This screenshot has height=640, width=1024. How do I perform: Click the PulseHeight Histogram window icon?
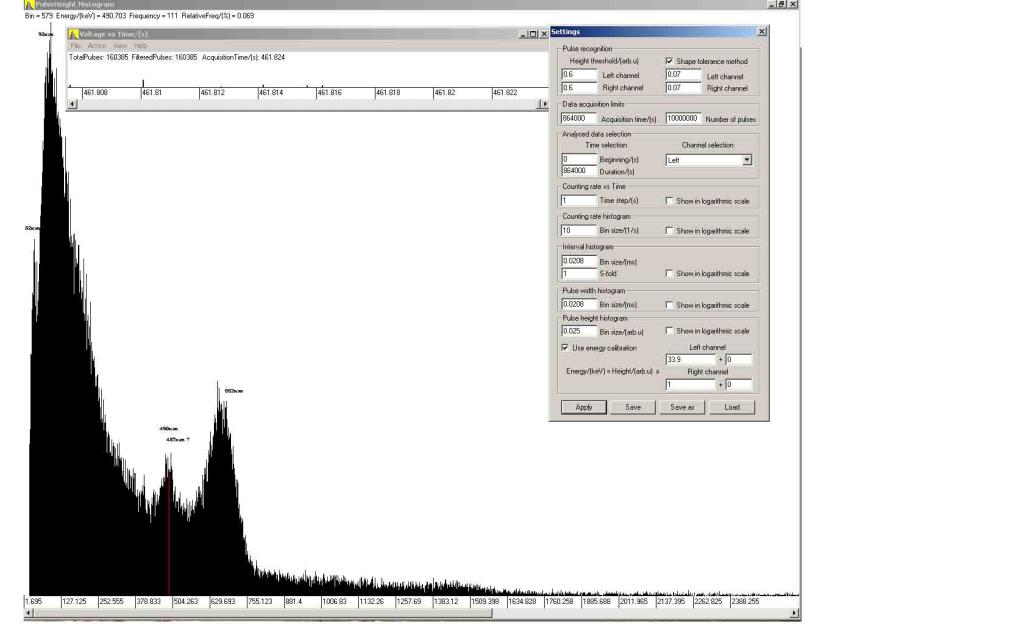point(29,5)
